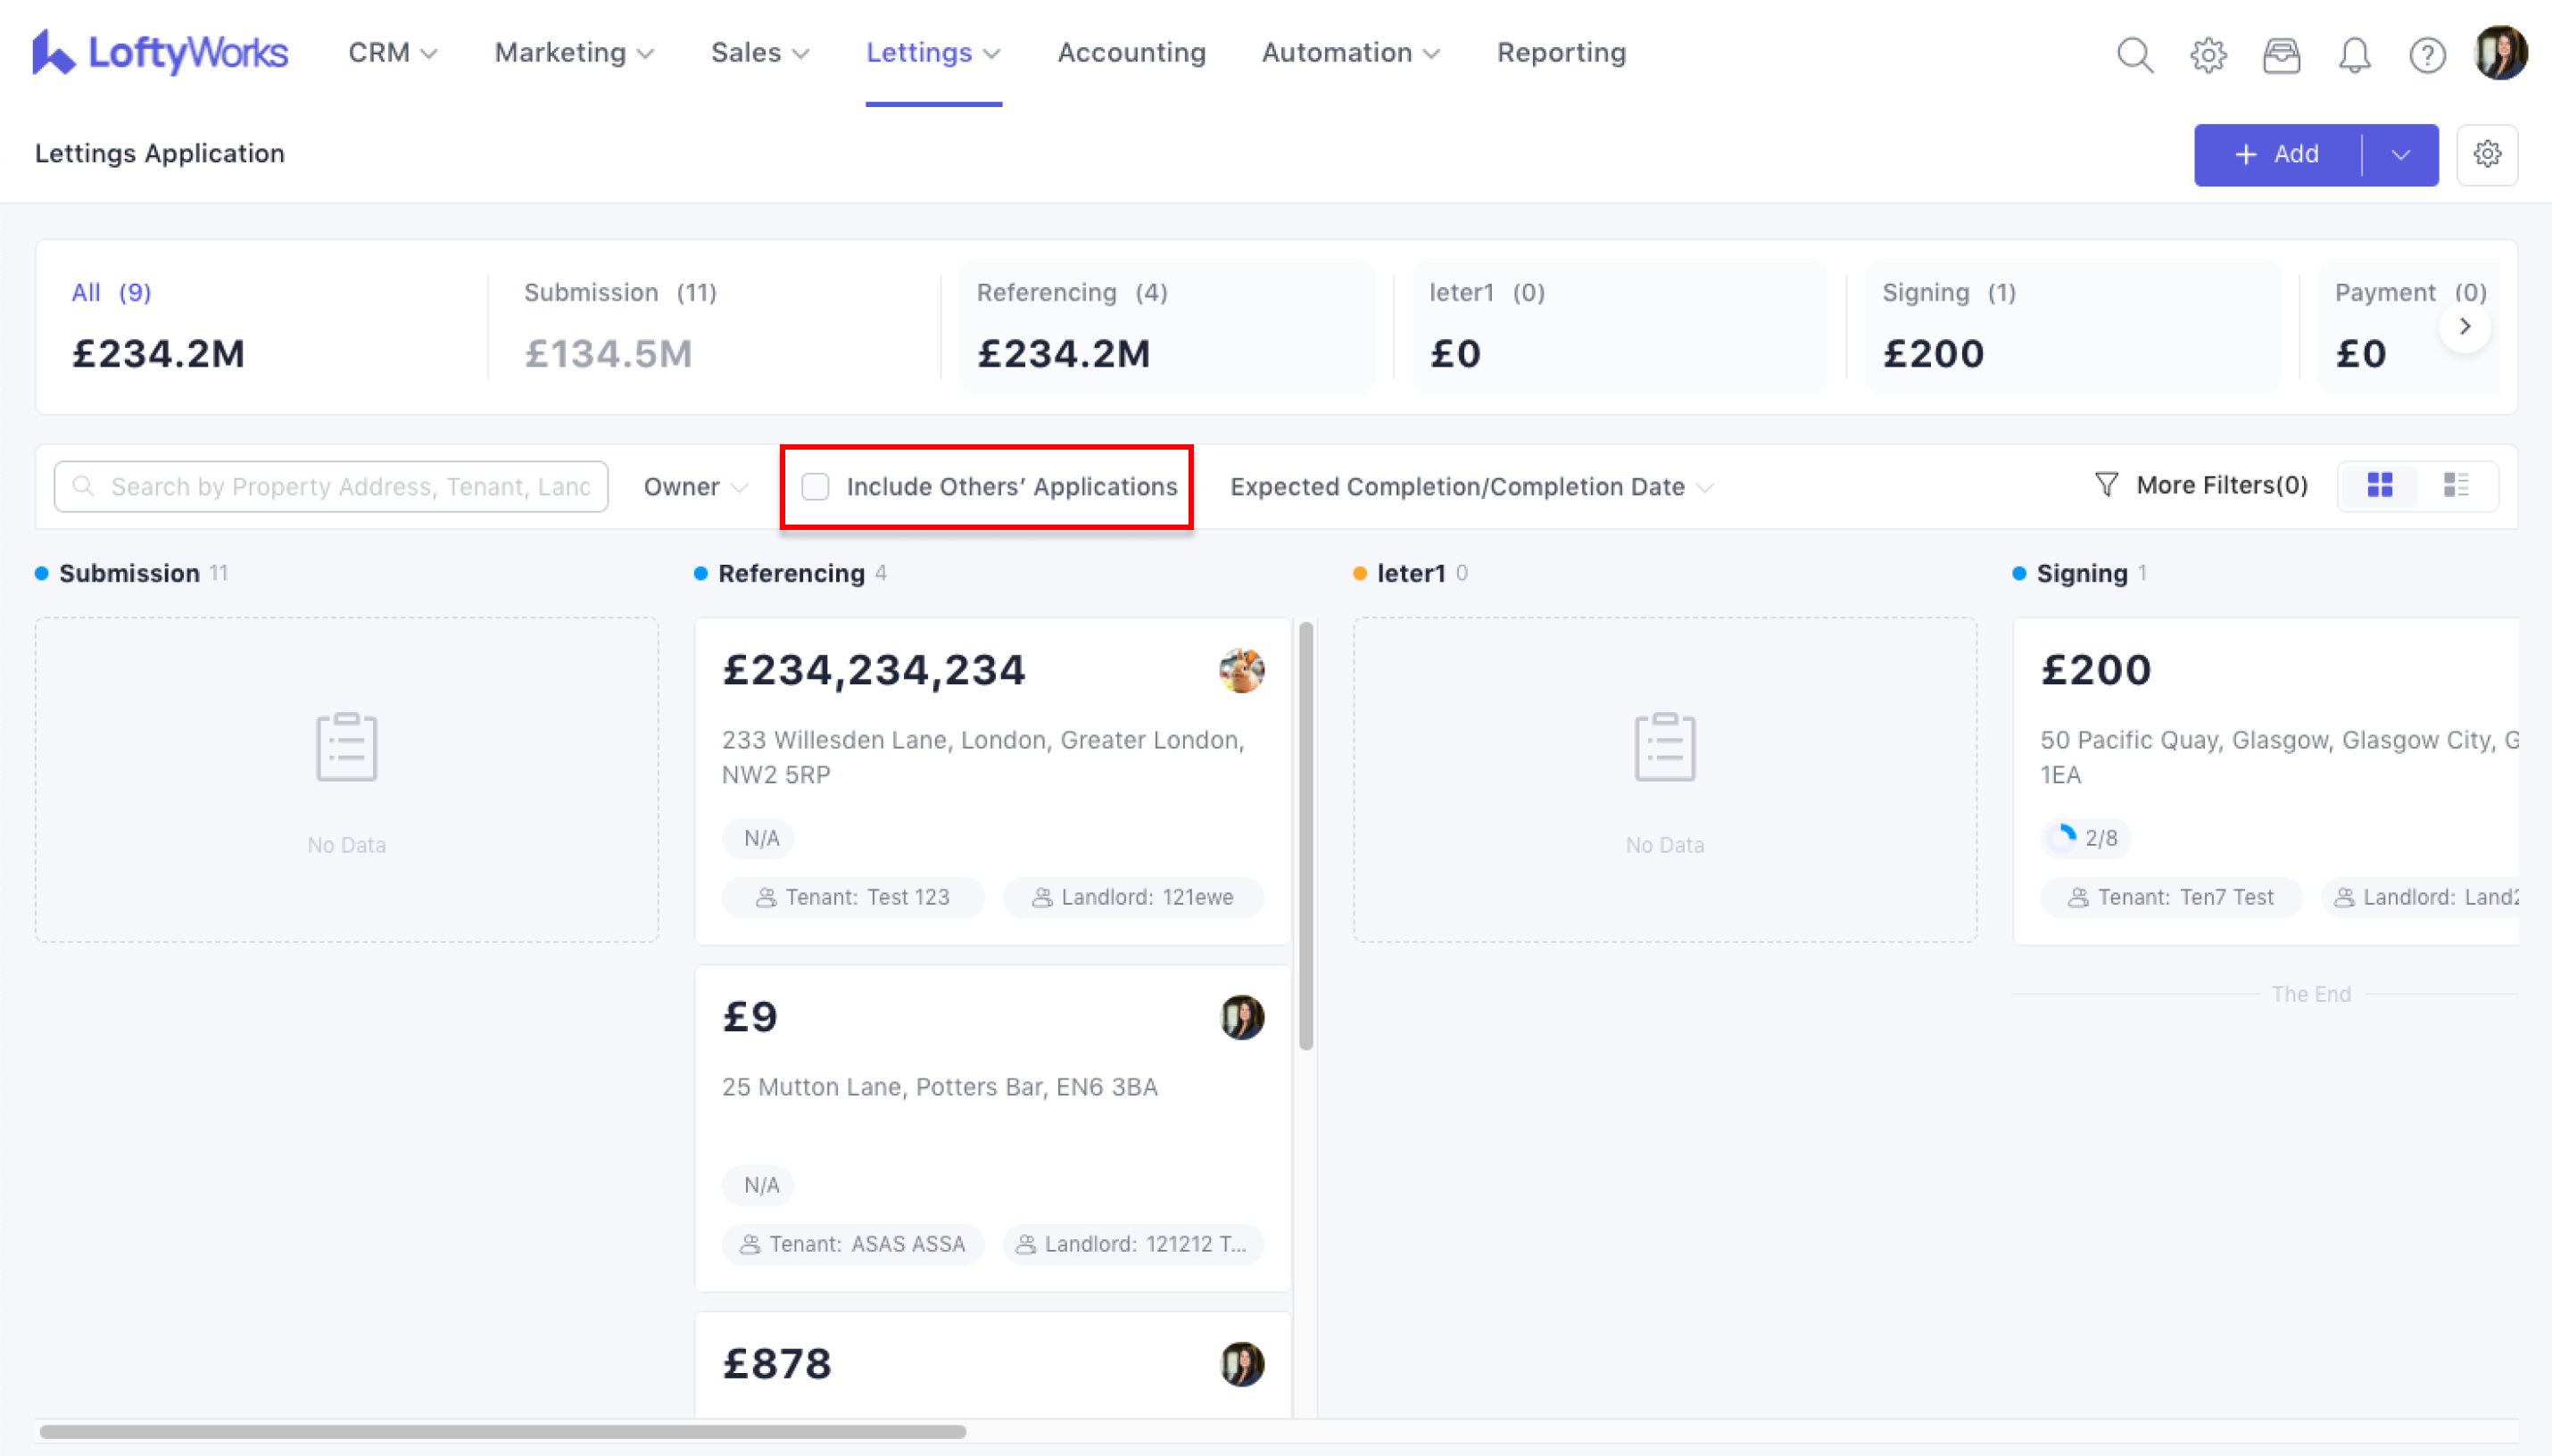Image resolution: width=2552 pixels, height=1456 pixels.
Task: Click the search magnifier icon in header
Action: [2134, 54]
